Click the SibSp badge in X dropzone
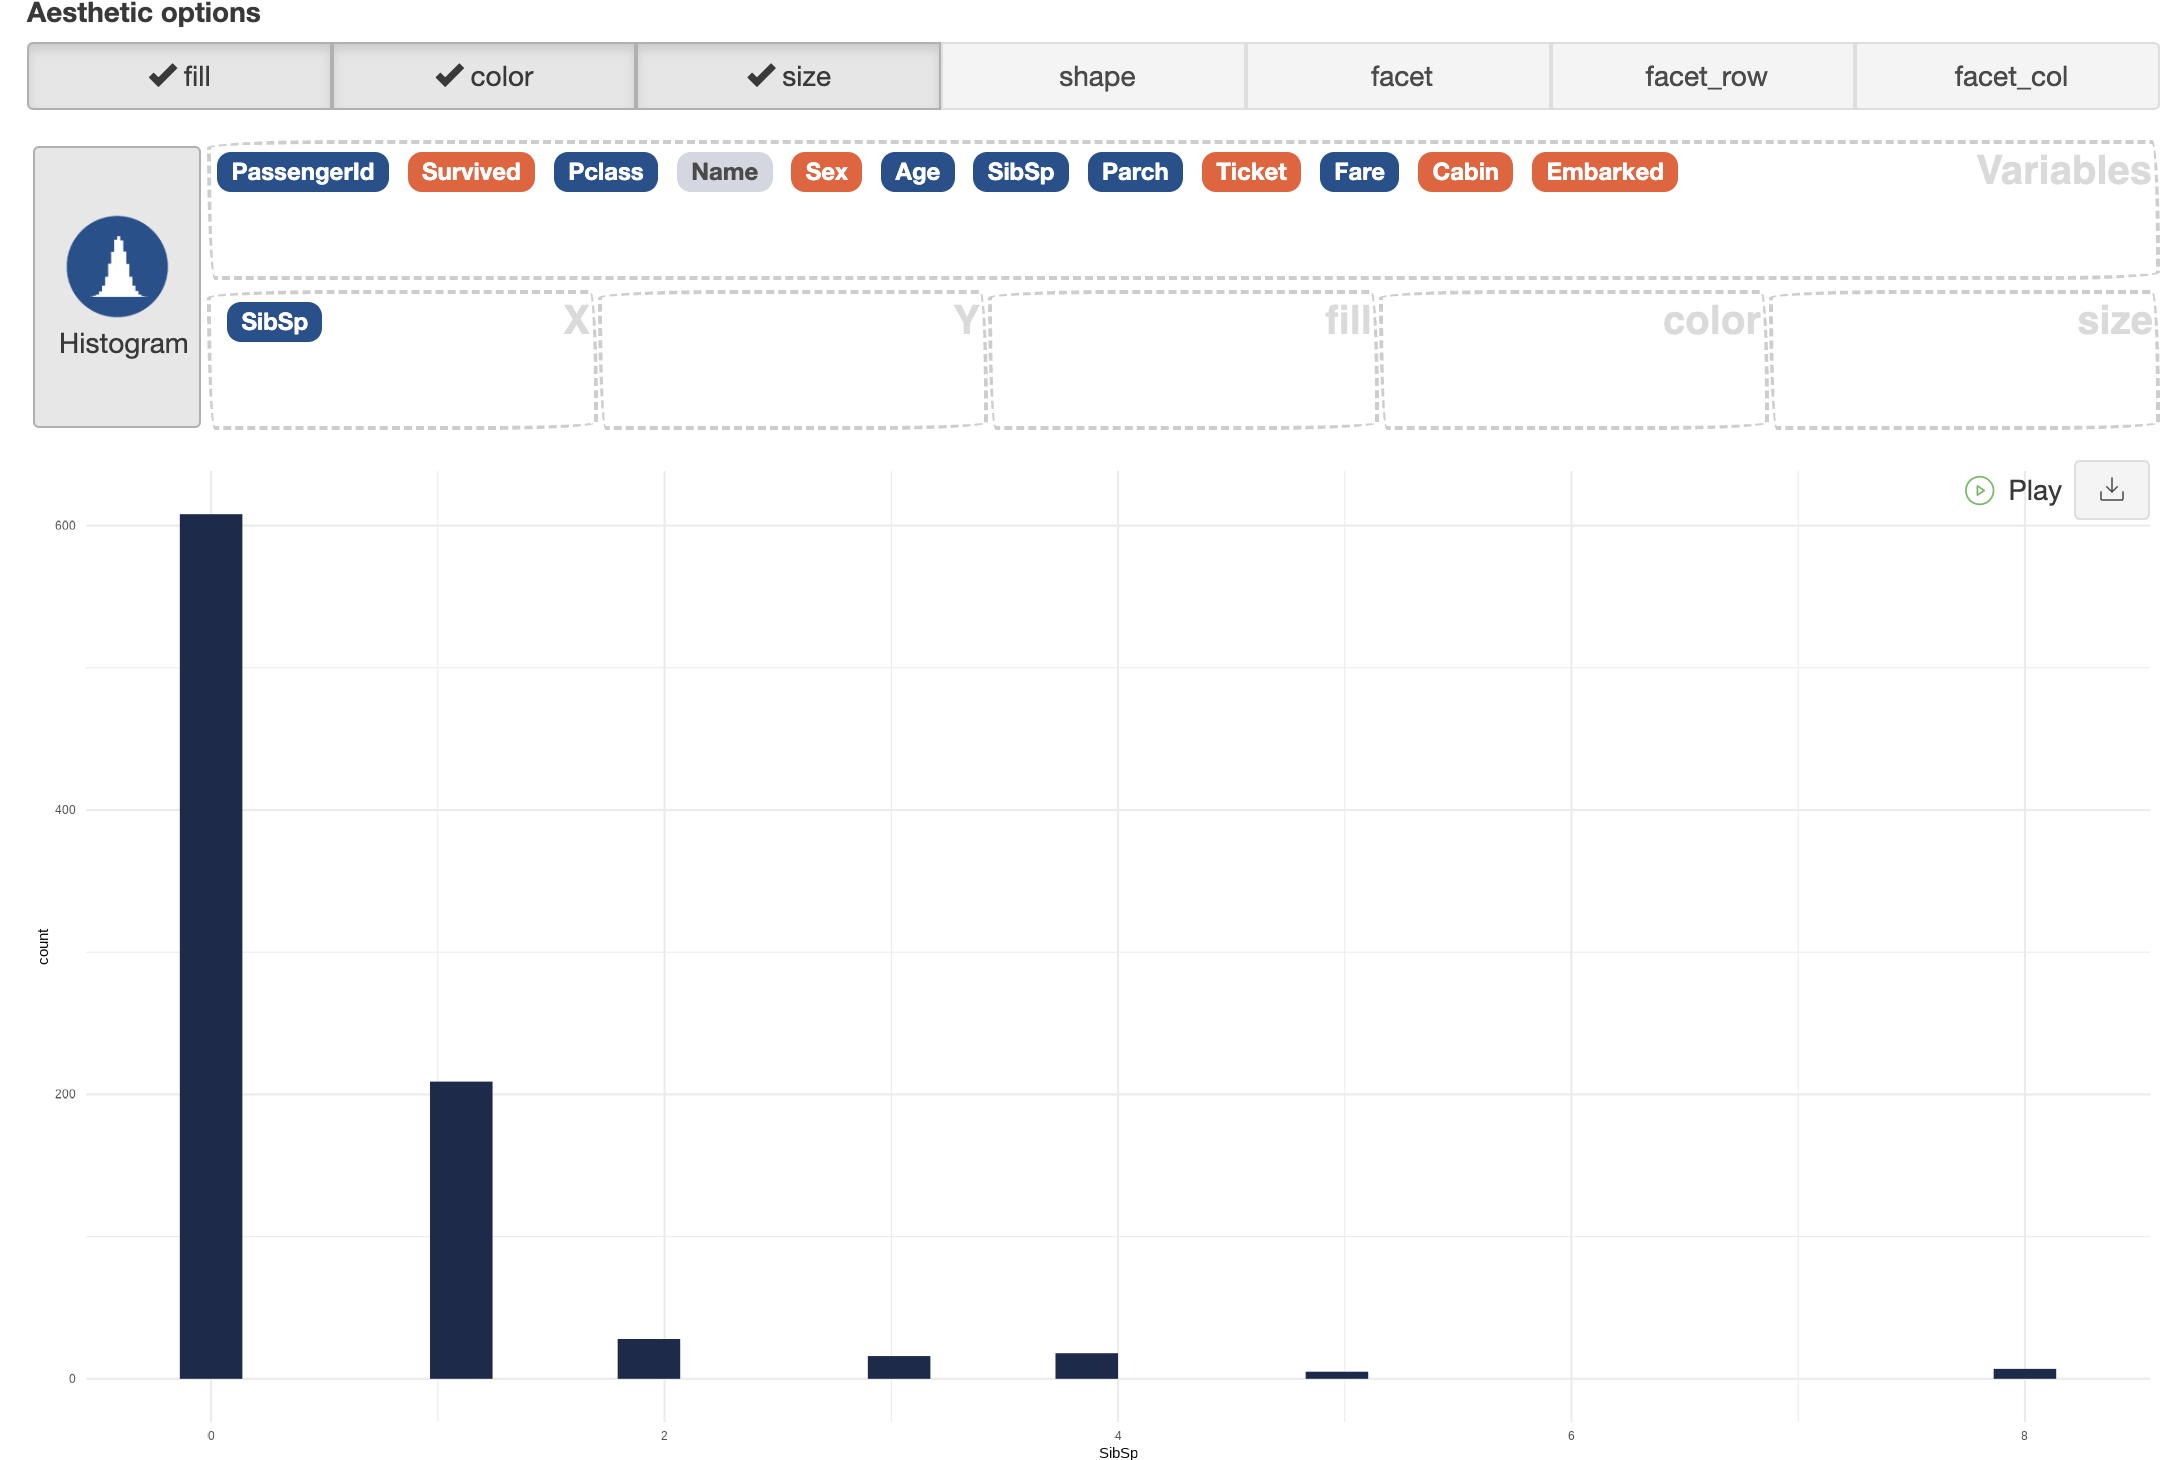2178x1460 pixels. coord(274,322)
